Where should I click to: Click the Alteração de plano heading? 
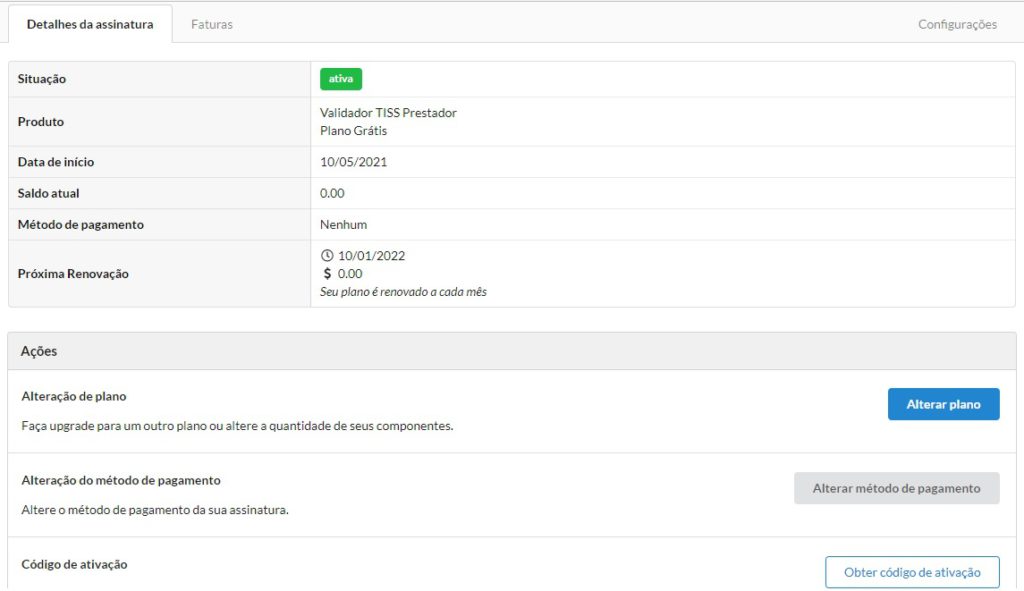(x=74, y=397)
